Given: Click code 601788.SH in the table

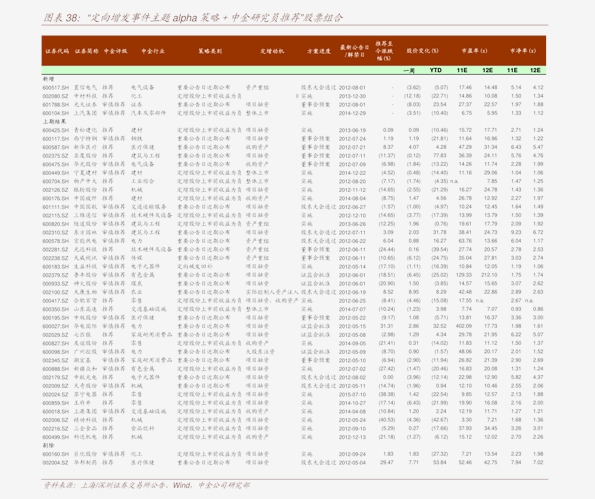Looking at the screenshot, I should (x=56, y=105).
